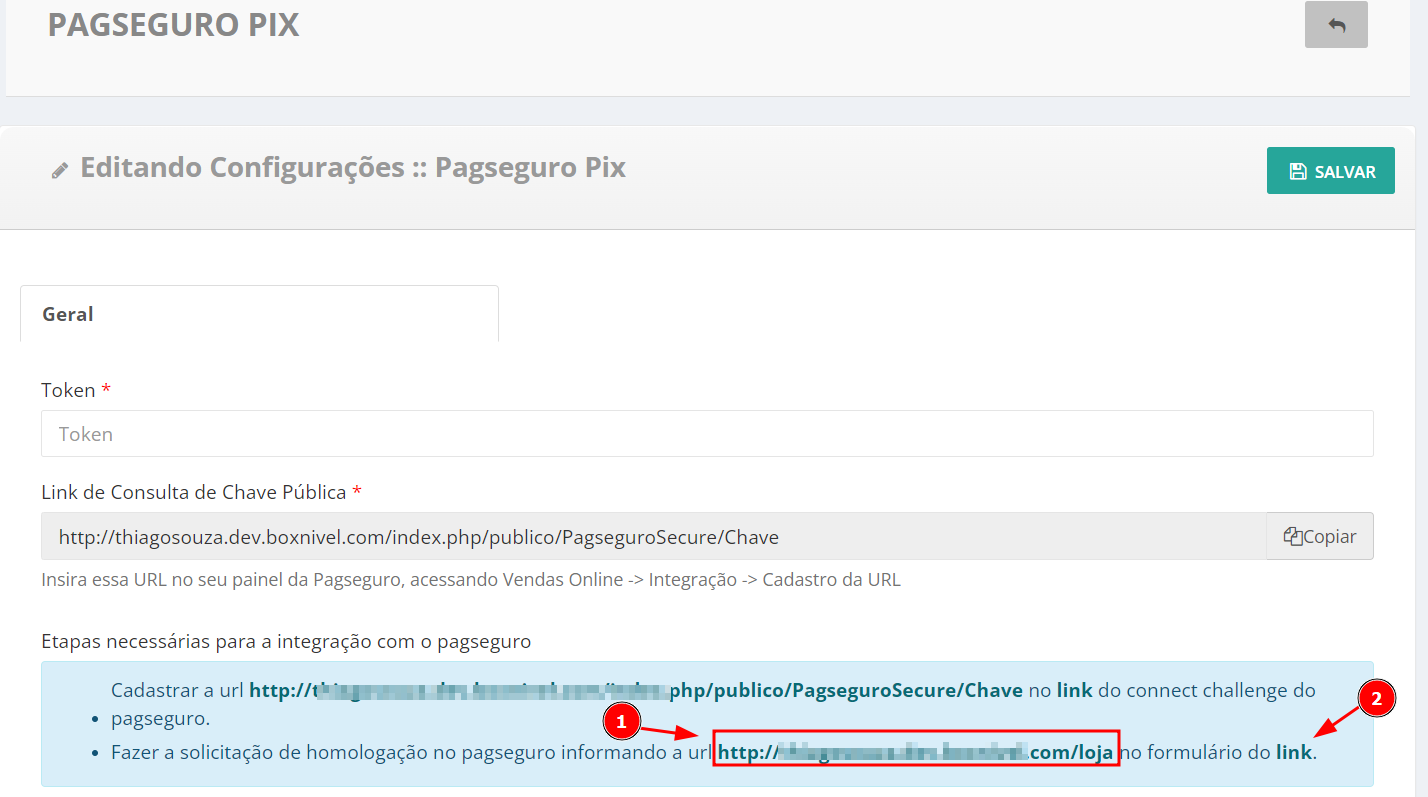This screenshot has width=1428, height=797.
Task: Click the floppy disk icon on Salvar
Action: click(1298, 171)
